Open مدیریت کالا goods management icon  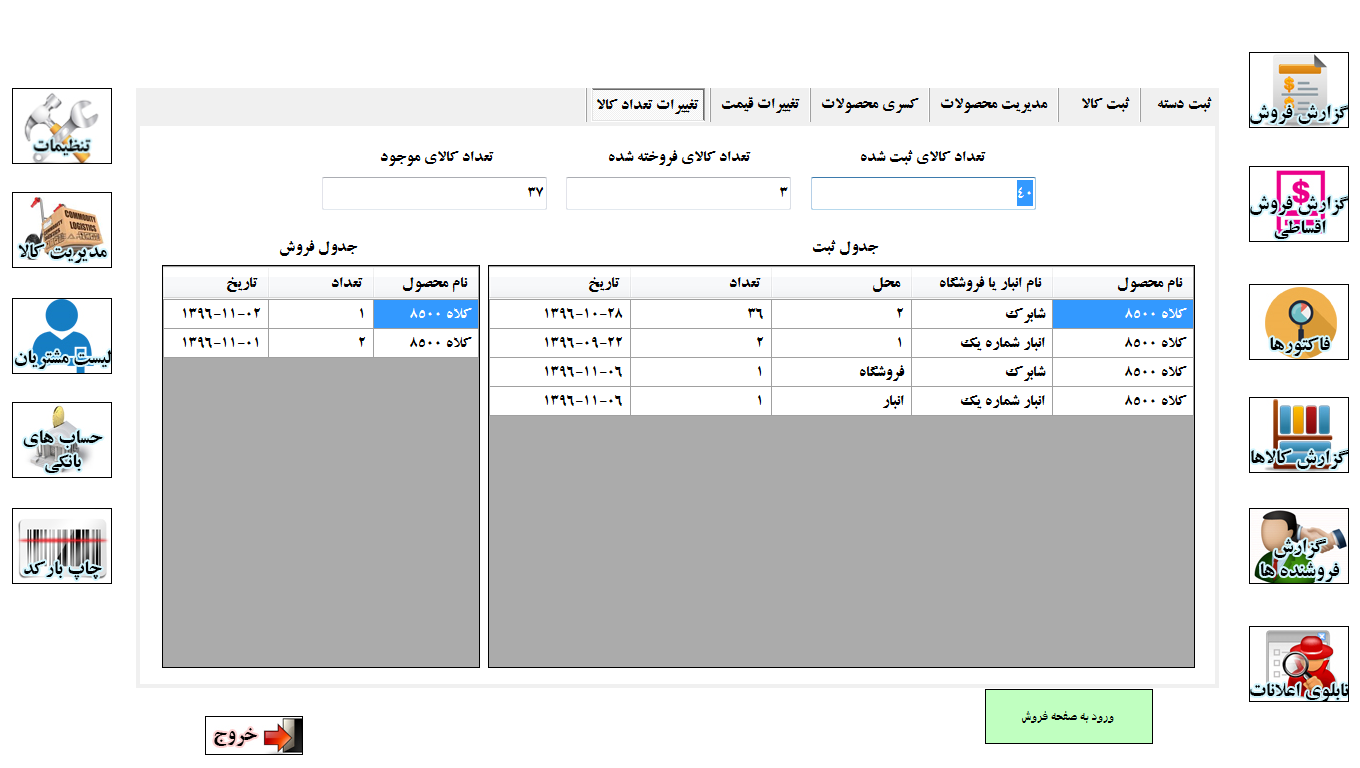pyautogui.click(x=62, y=230)
